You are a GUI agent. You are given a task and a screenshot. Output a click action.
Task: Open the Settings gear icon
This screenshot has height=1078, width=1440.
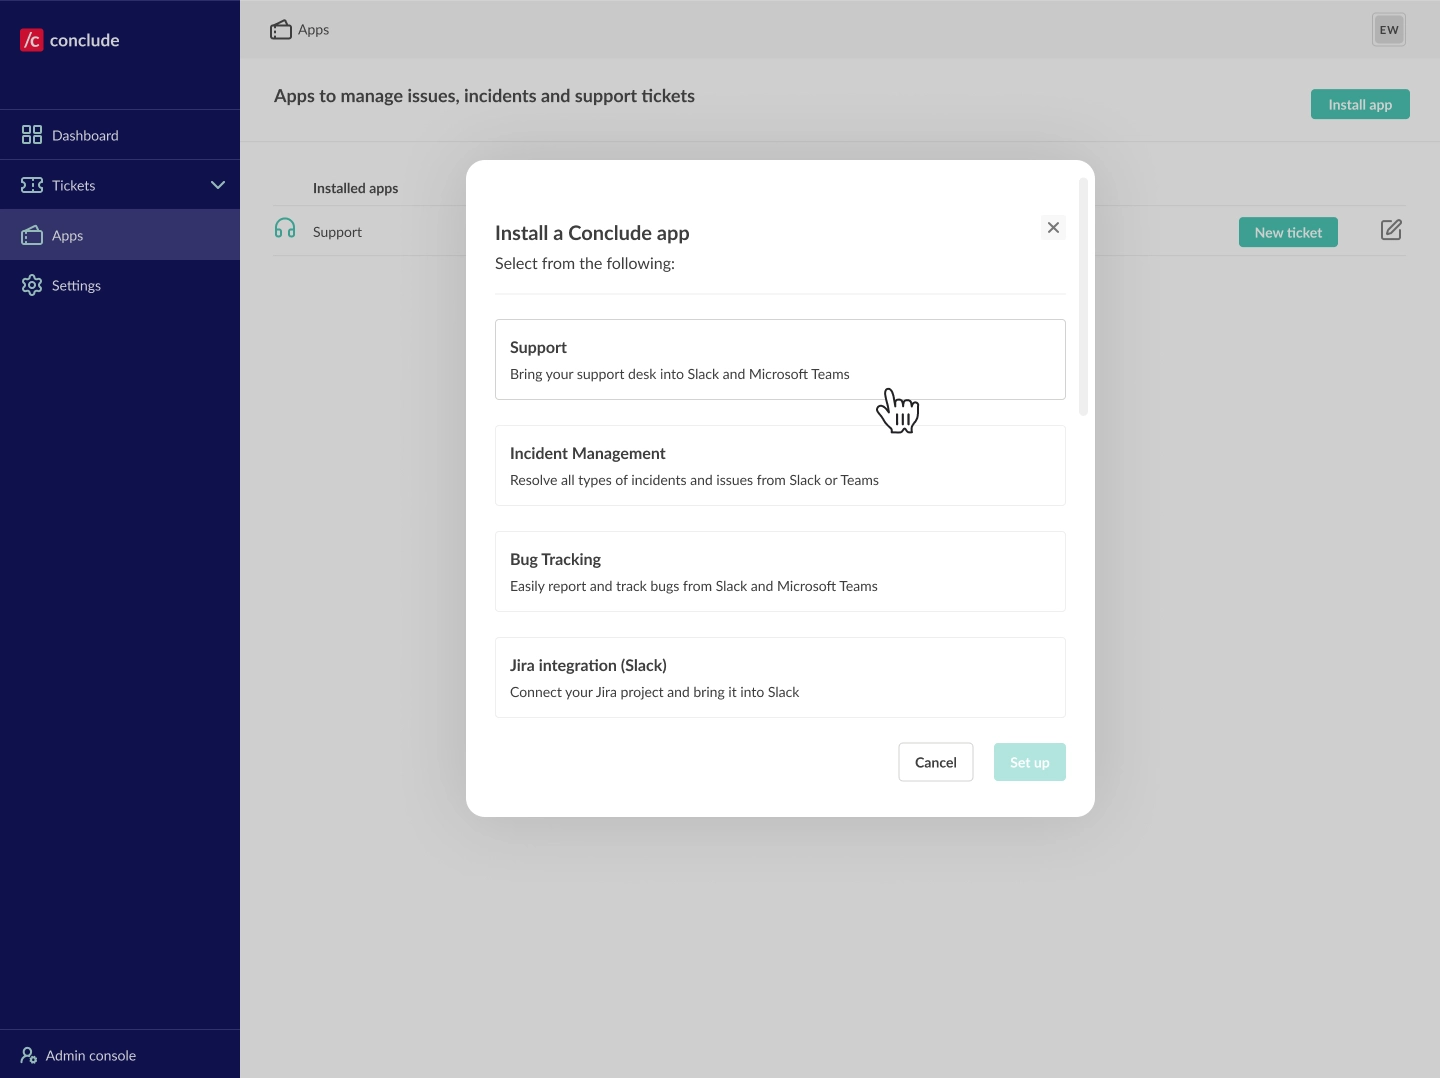[32, 285]
